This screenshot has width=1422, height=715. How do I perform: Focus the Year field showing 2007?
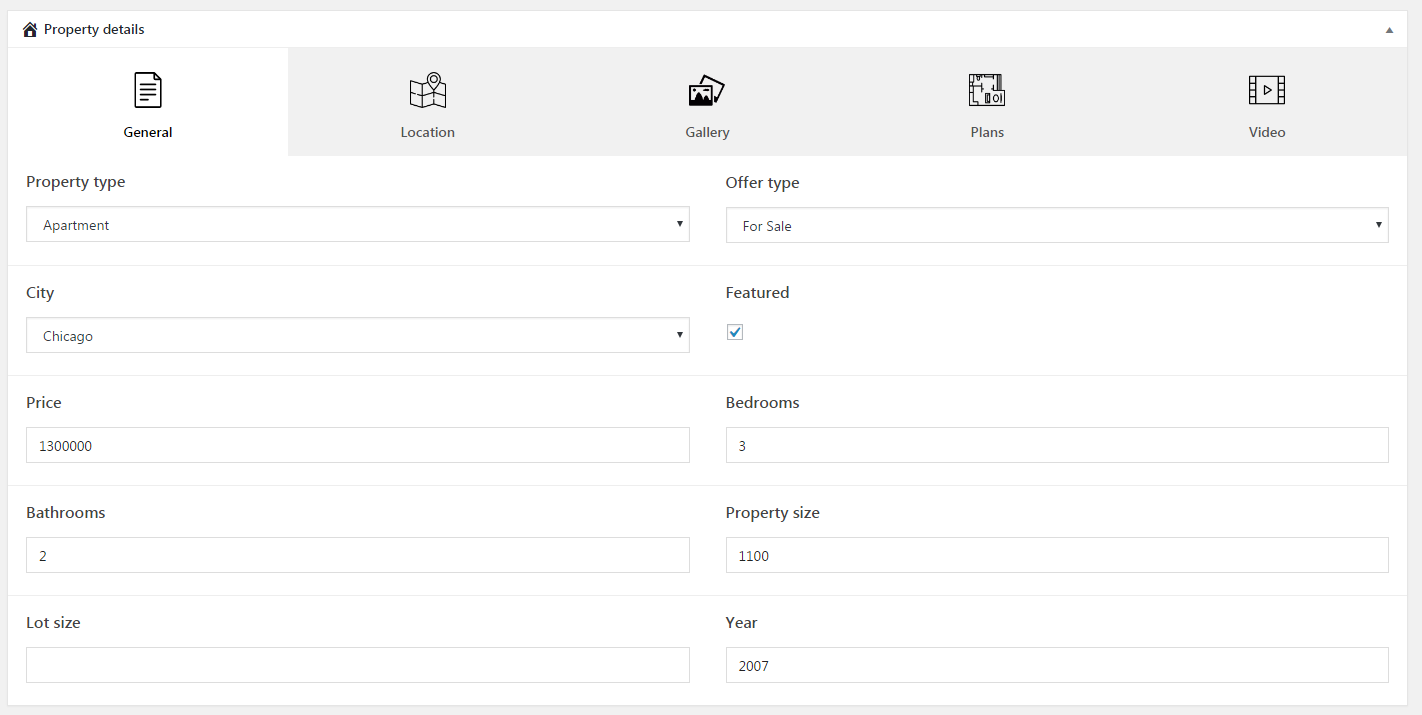(x=1057, y=666)
